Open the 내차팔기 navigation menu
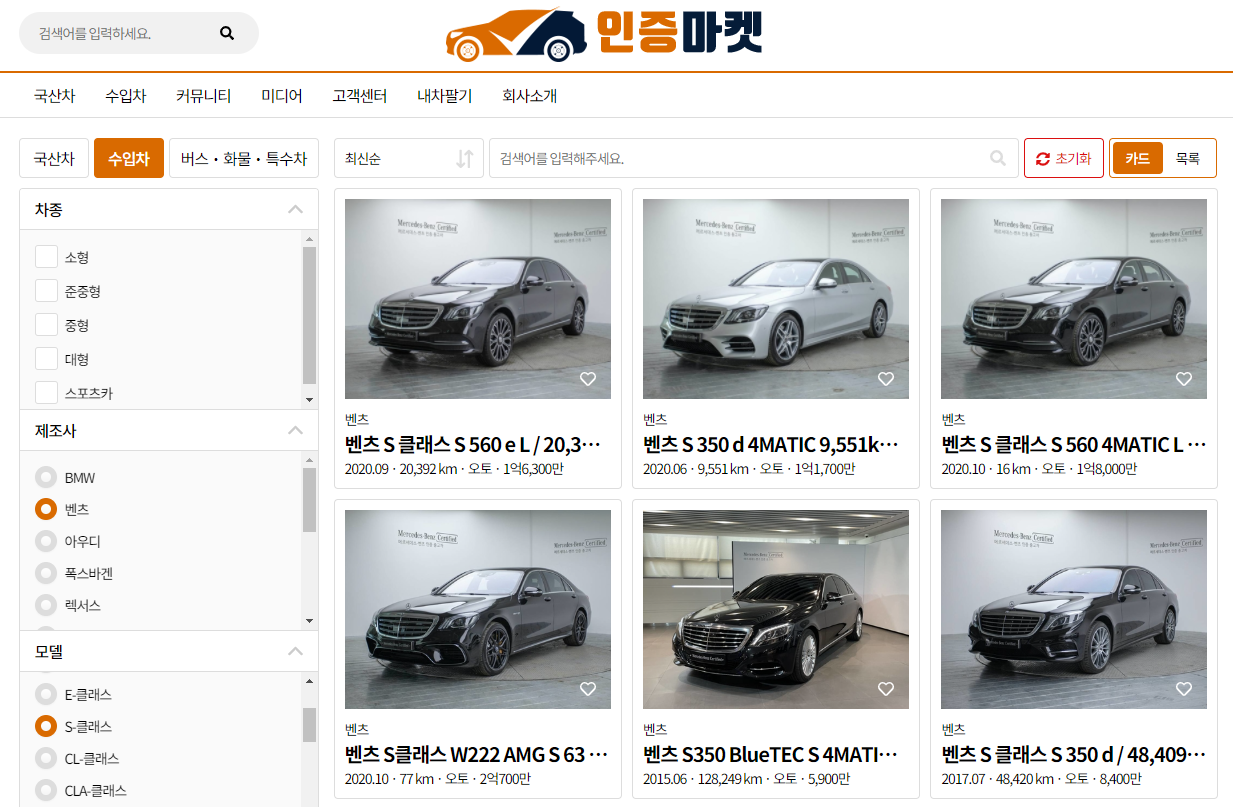This screenshot has width=1233, height=807. tap(445, 96)
